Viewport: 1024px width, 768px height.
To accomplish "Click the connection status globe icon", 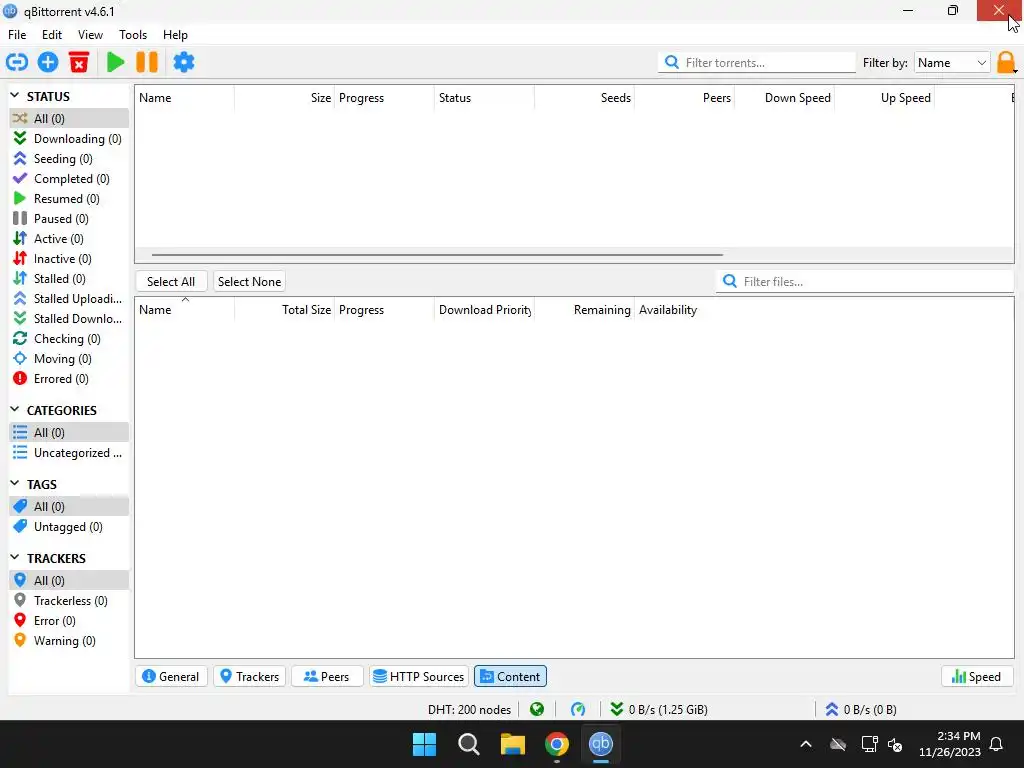I will (x=537, y=709).
